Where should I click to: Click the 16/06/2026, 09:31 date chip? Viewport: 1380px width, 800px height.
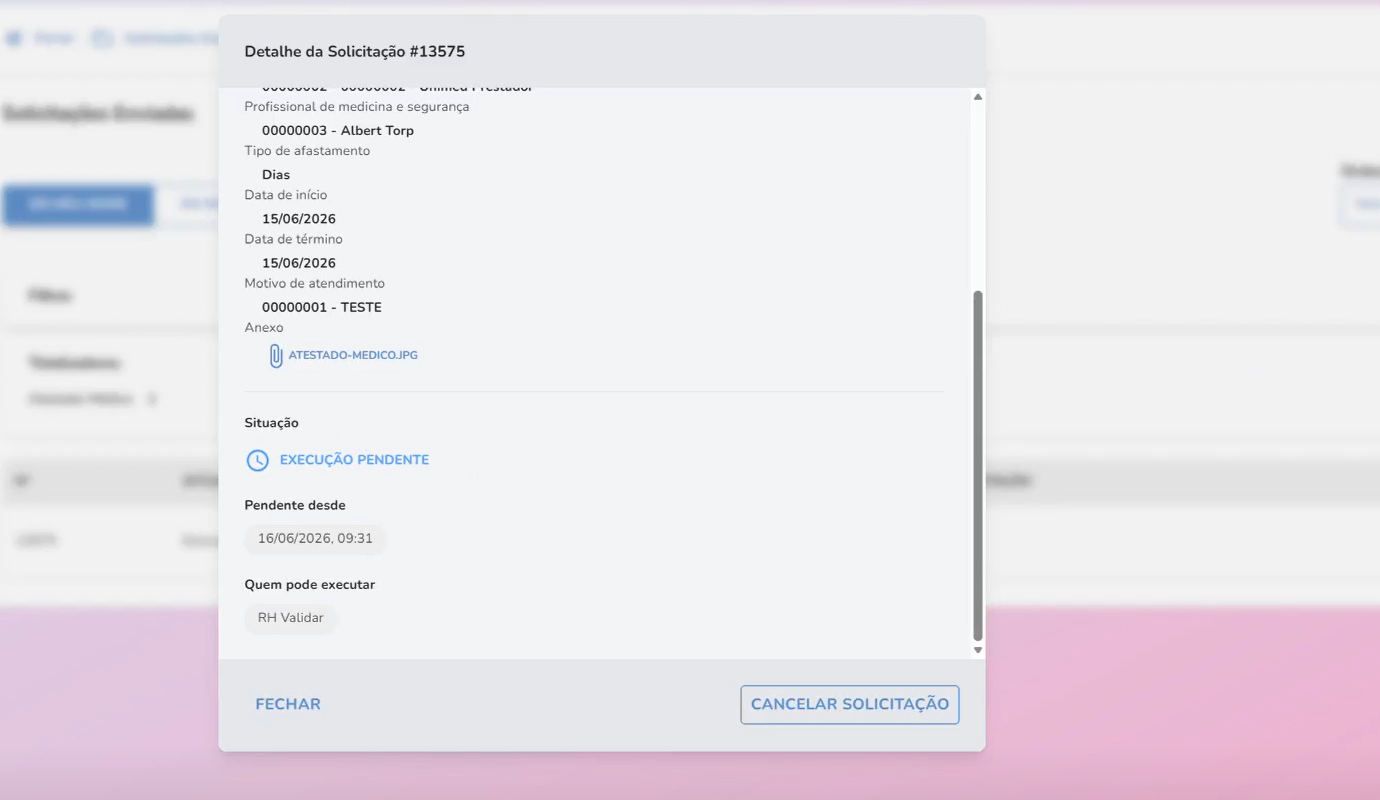[315, 539]
